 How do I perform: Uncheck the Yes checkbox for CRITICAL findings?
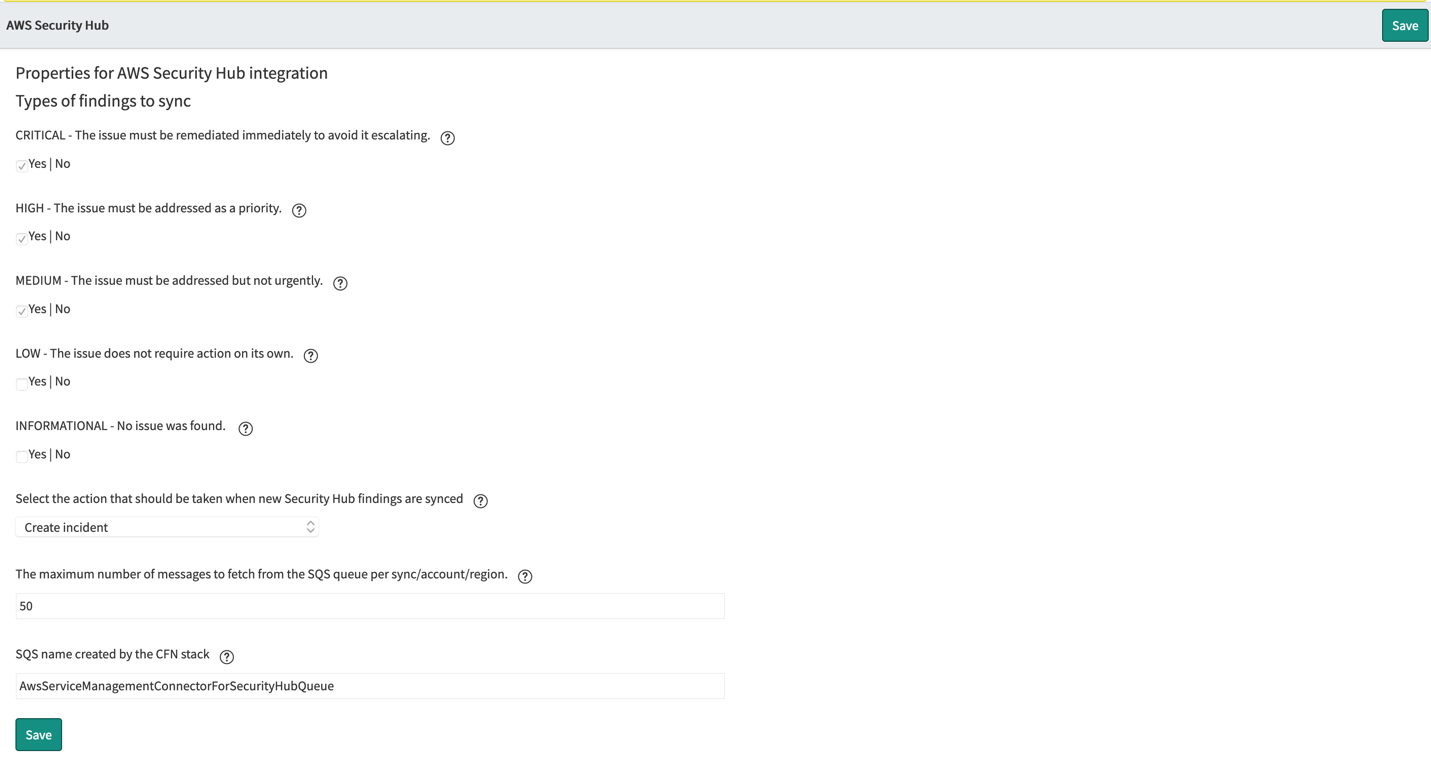point(21,164)
